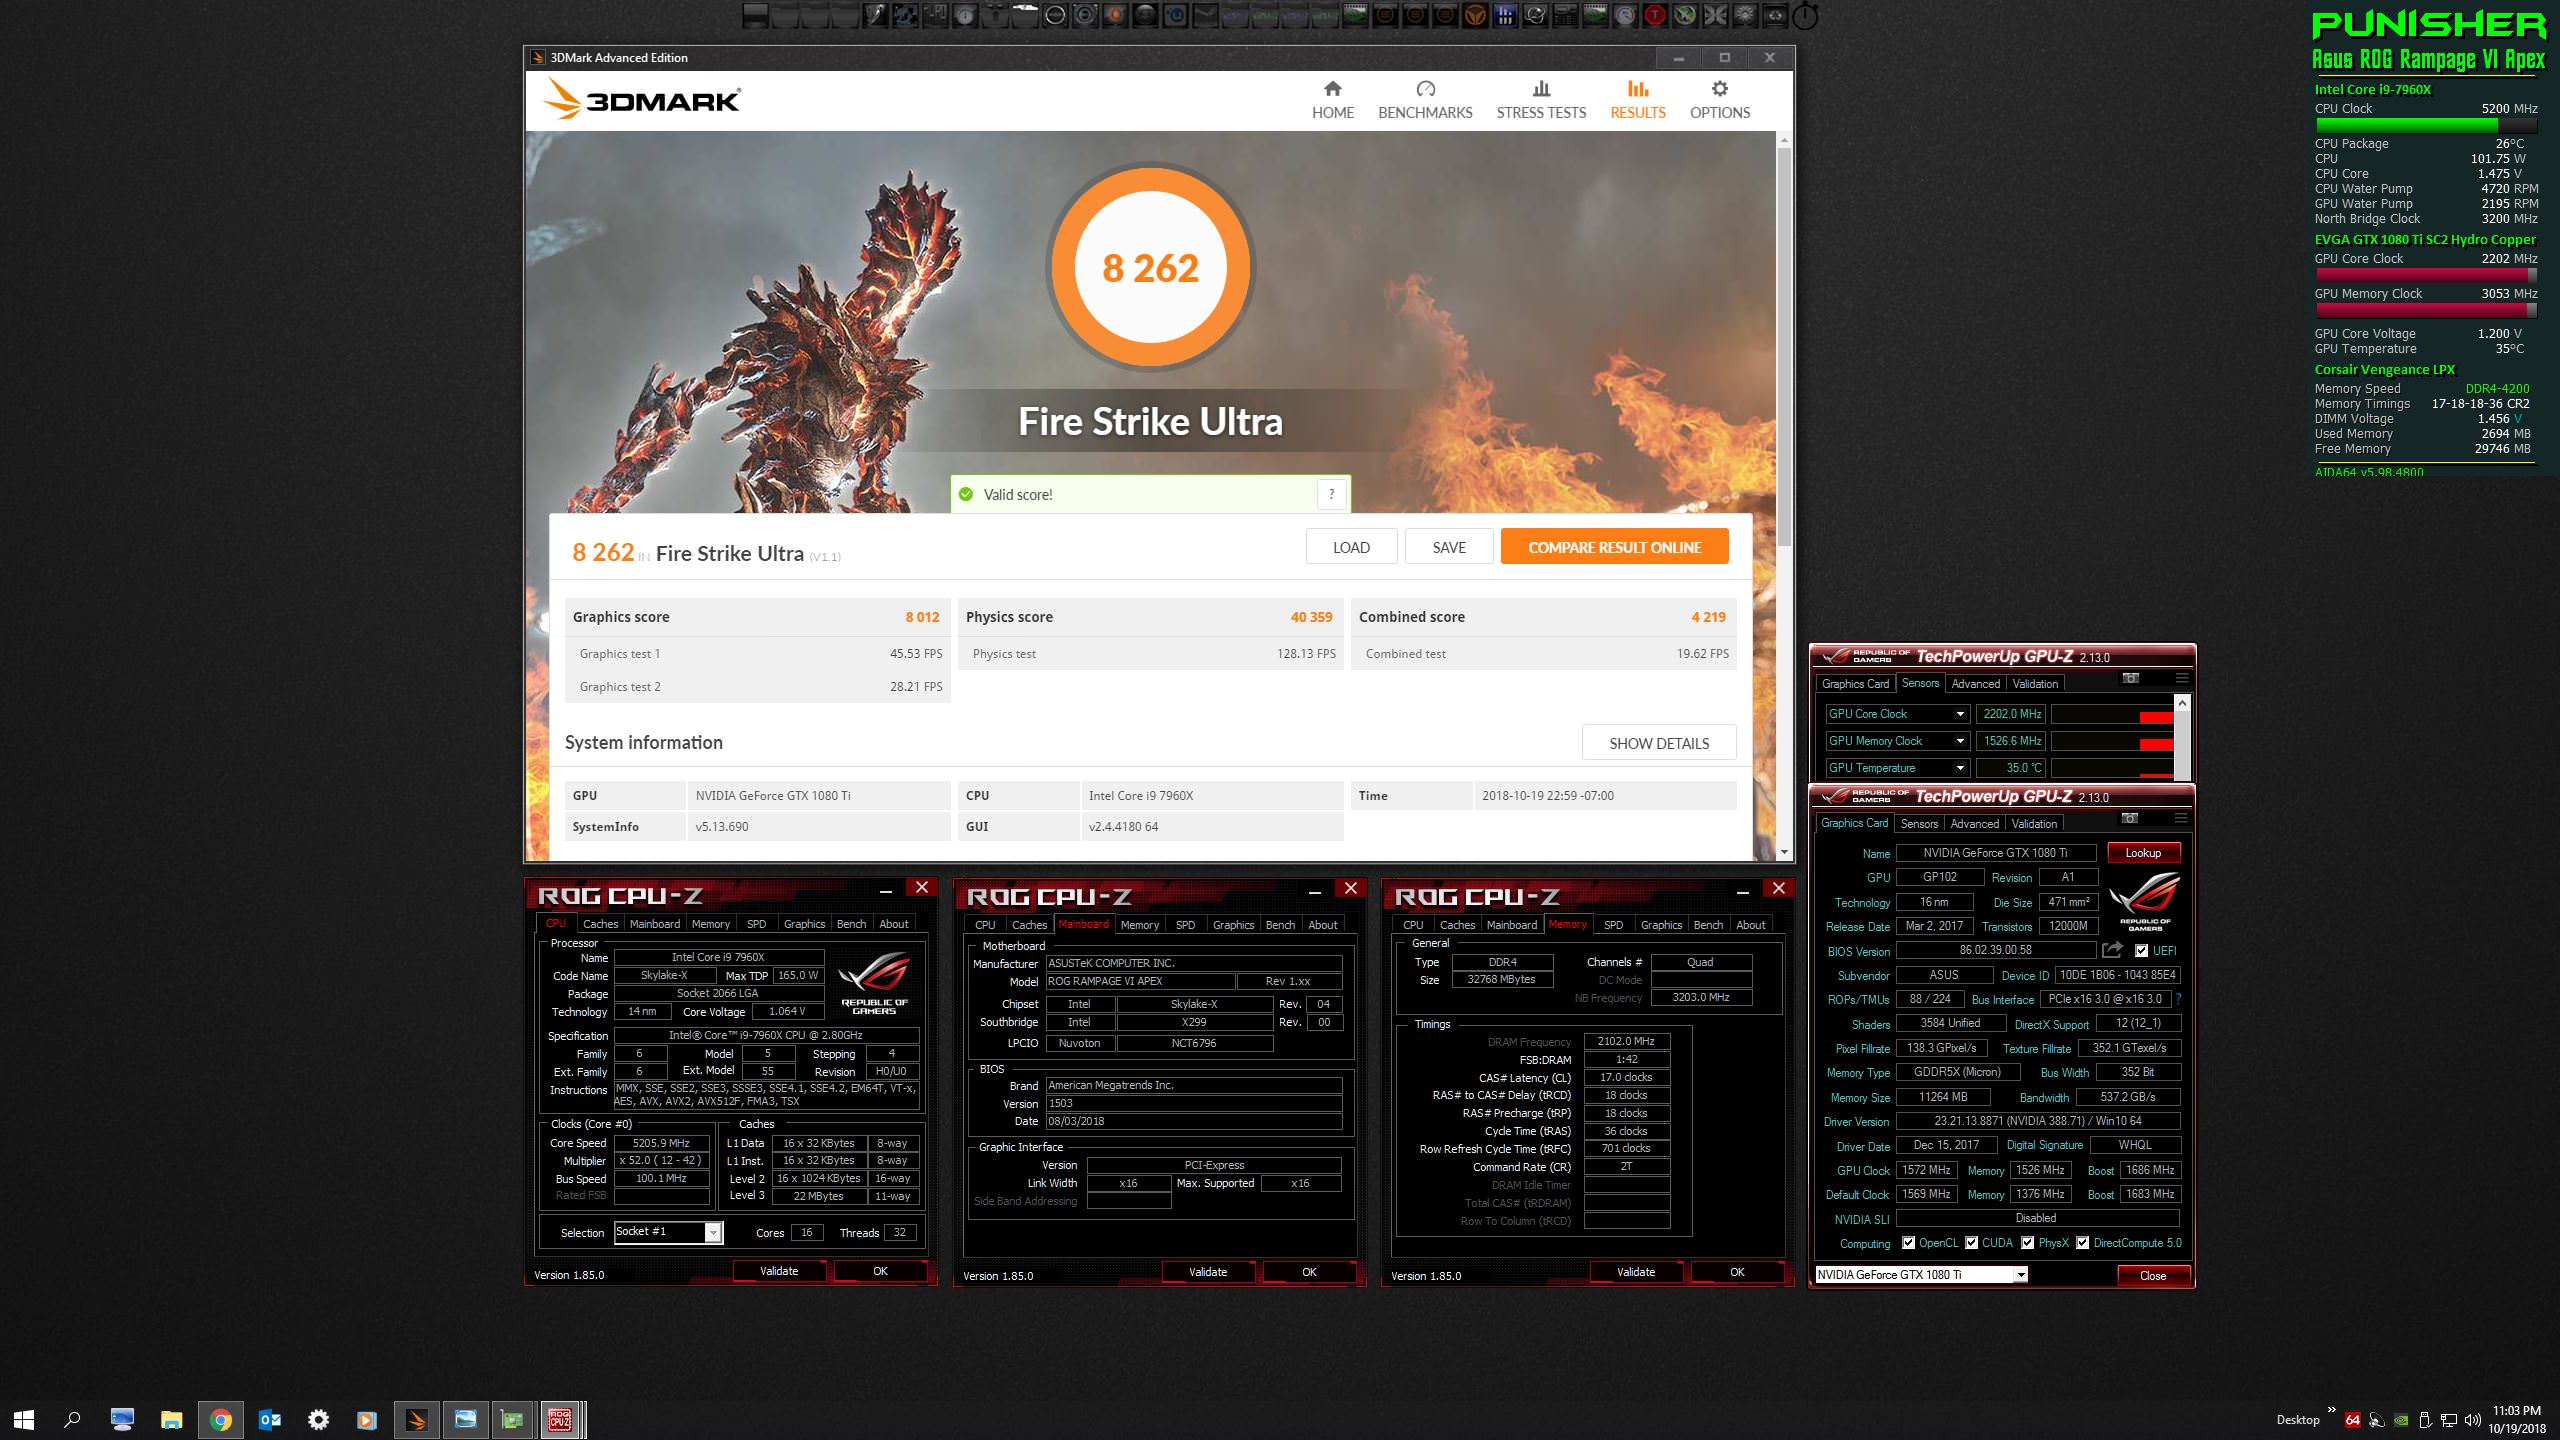Expand GPU Memory Clock sensor dropdown

(1960, 741)
